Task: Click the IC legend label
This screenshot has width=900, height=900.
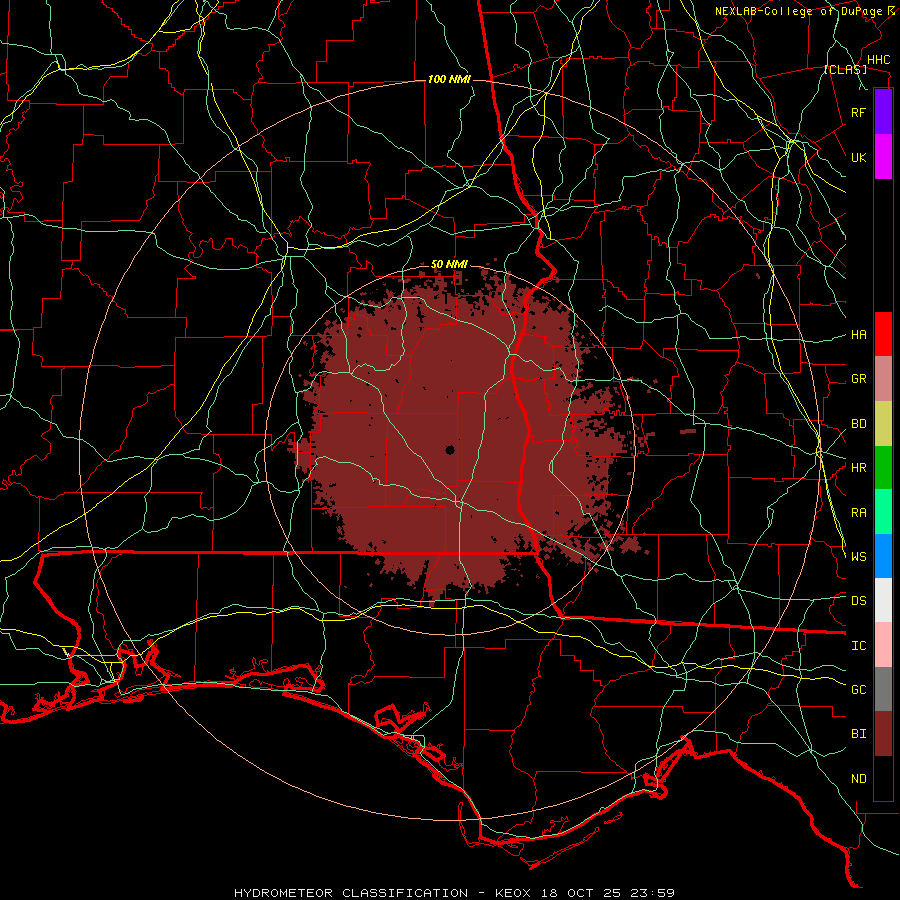Action: (x=858, y=646)
